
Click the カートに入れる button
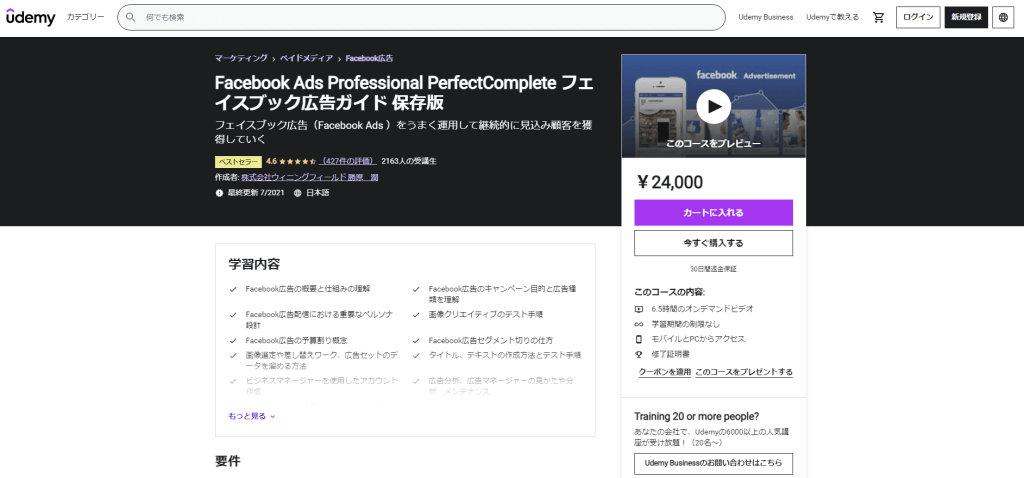(x=713, y=213)
